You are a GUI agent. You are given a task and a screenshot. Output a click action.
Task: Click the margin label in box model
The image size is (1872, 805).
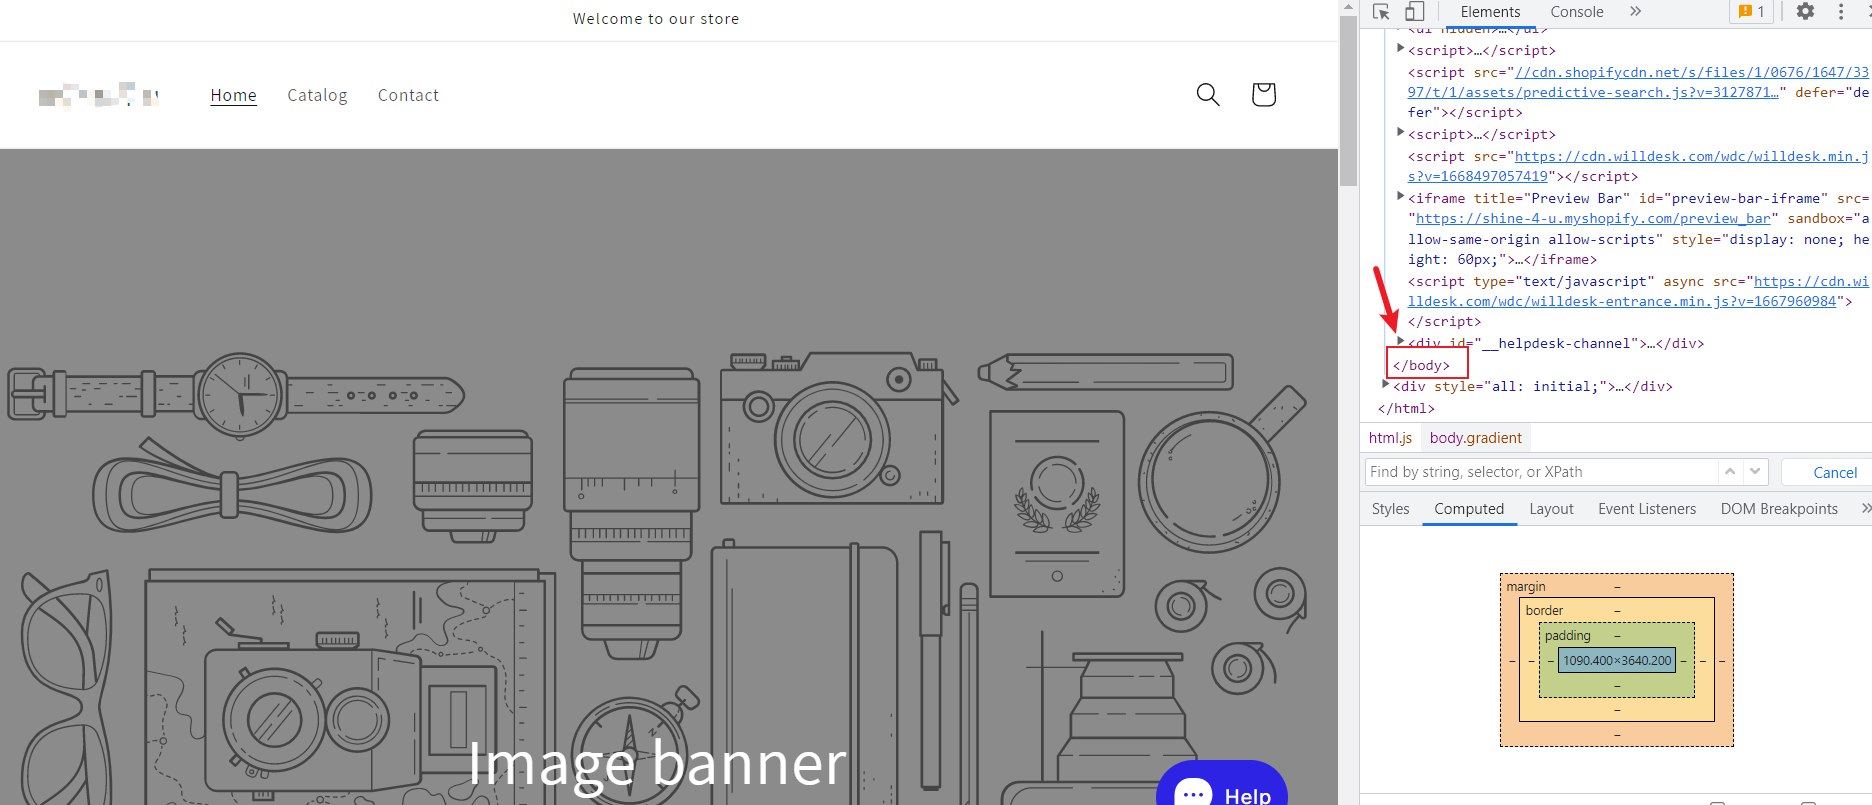click(x=1526, y=587)
